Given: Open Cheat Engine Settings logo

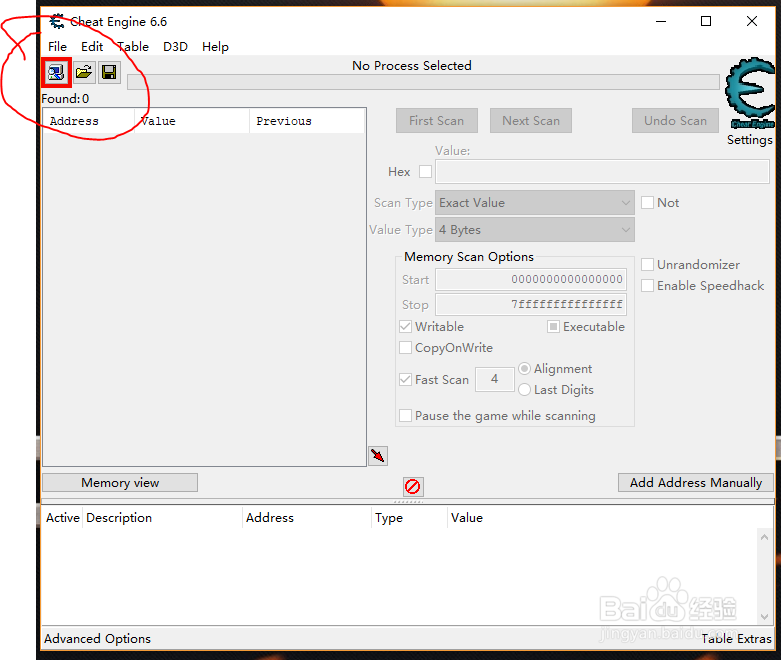Looking at the screenshot, I should point(750,93).
